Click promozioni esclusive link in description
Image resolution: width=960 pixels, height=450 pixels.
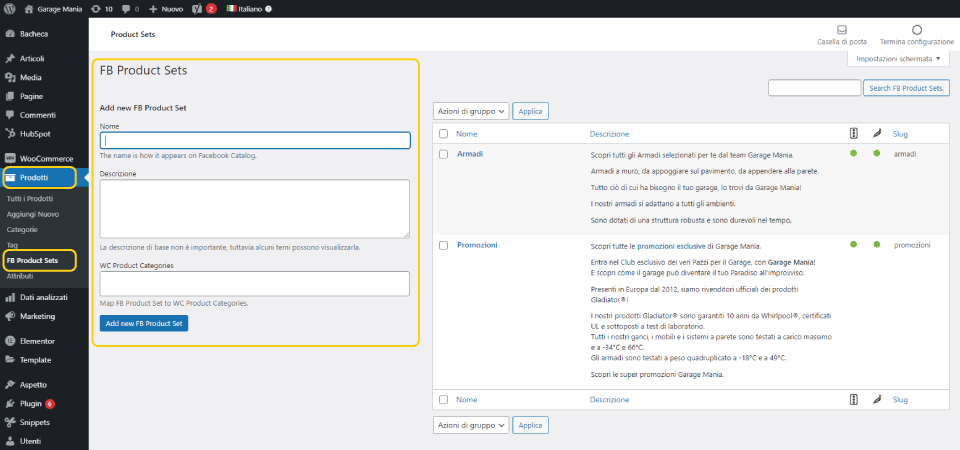coord(671,246)
